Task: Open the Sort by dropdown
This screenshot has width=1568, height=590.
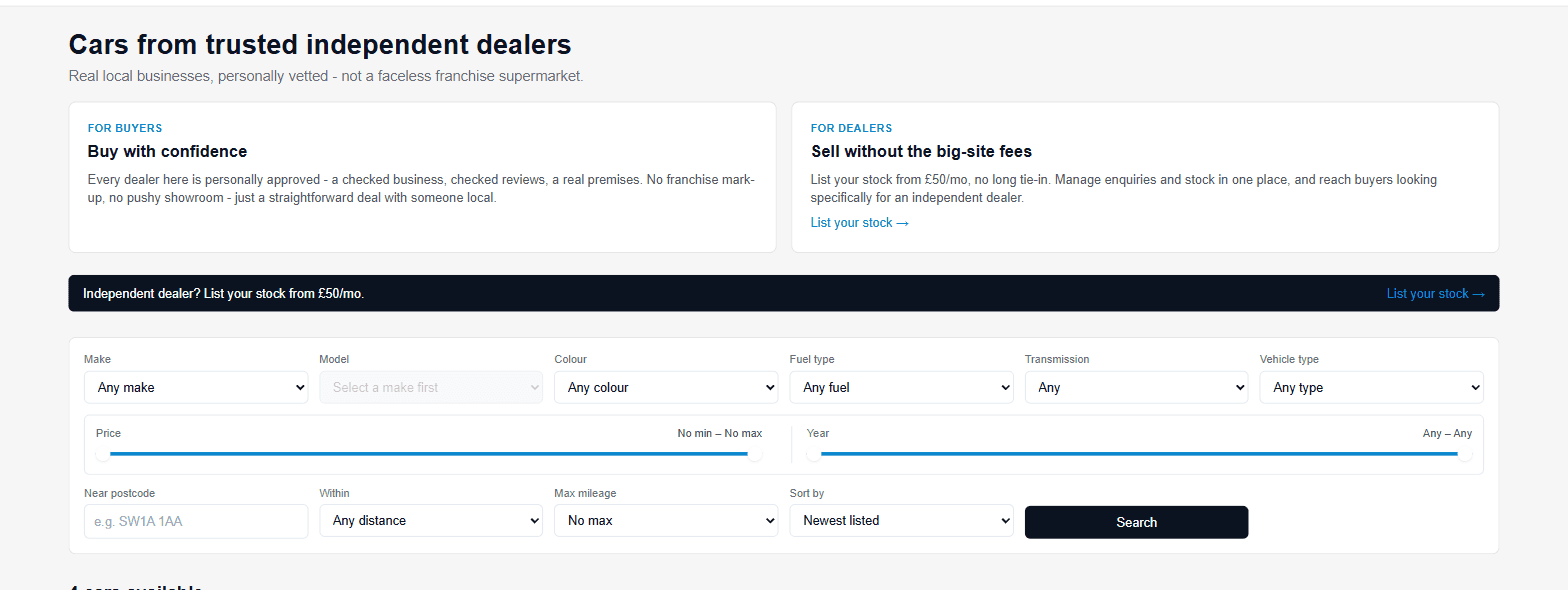Action: (x=901, y=520)
